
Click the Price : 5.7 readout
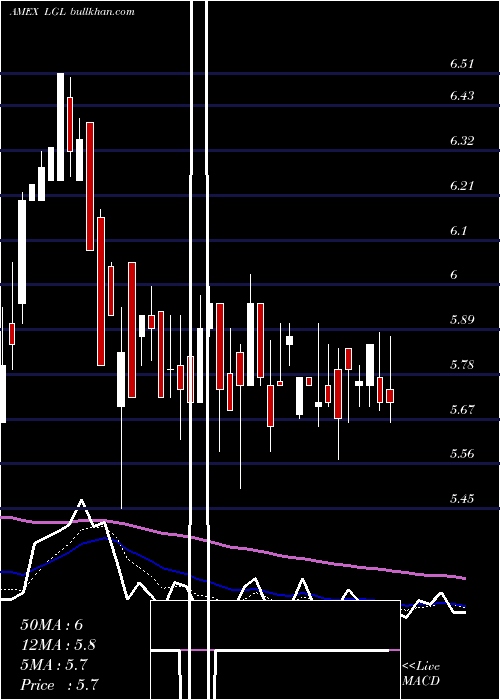[x=59, y=685]
